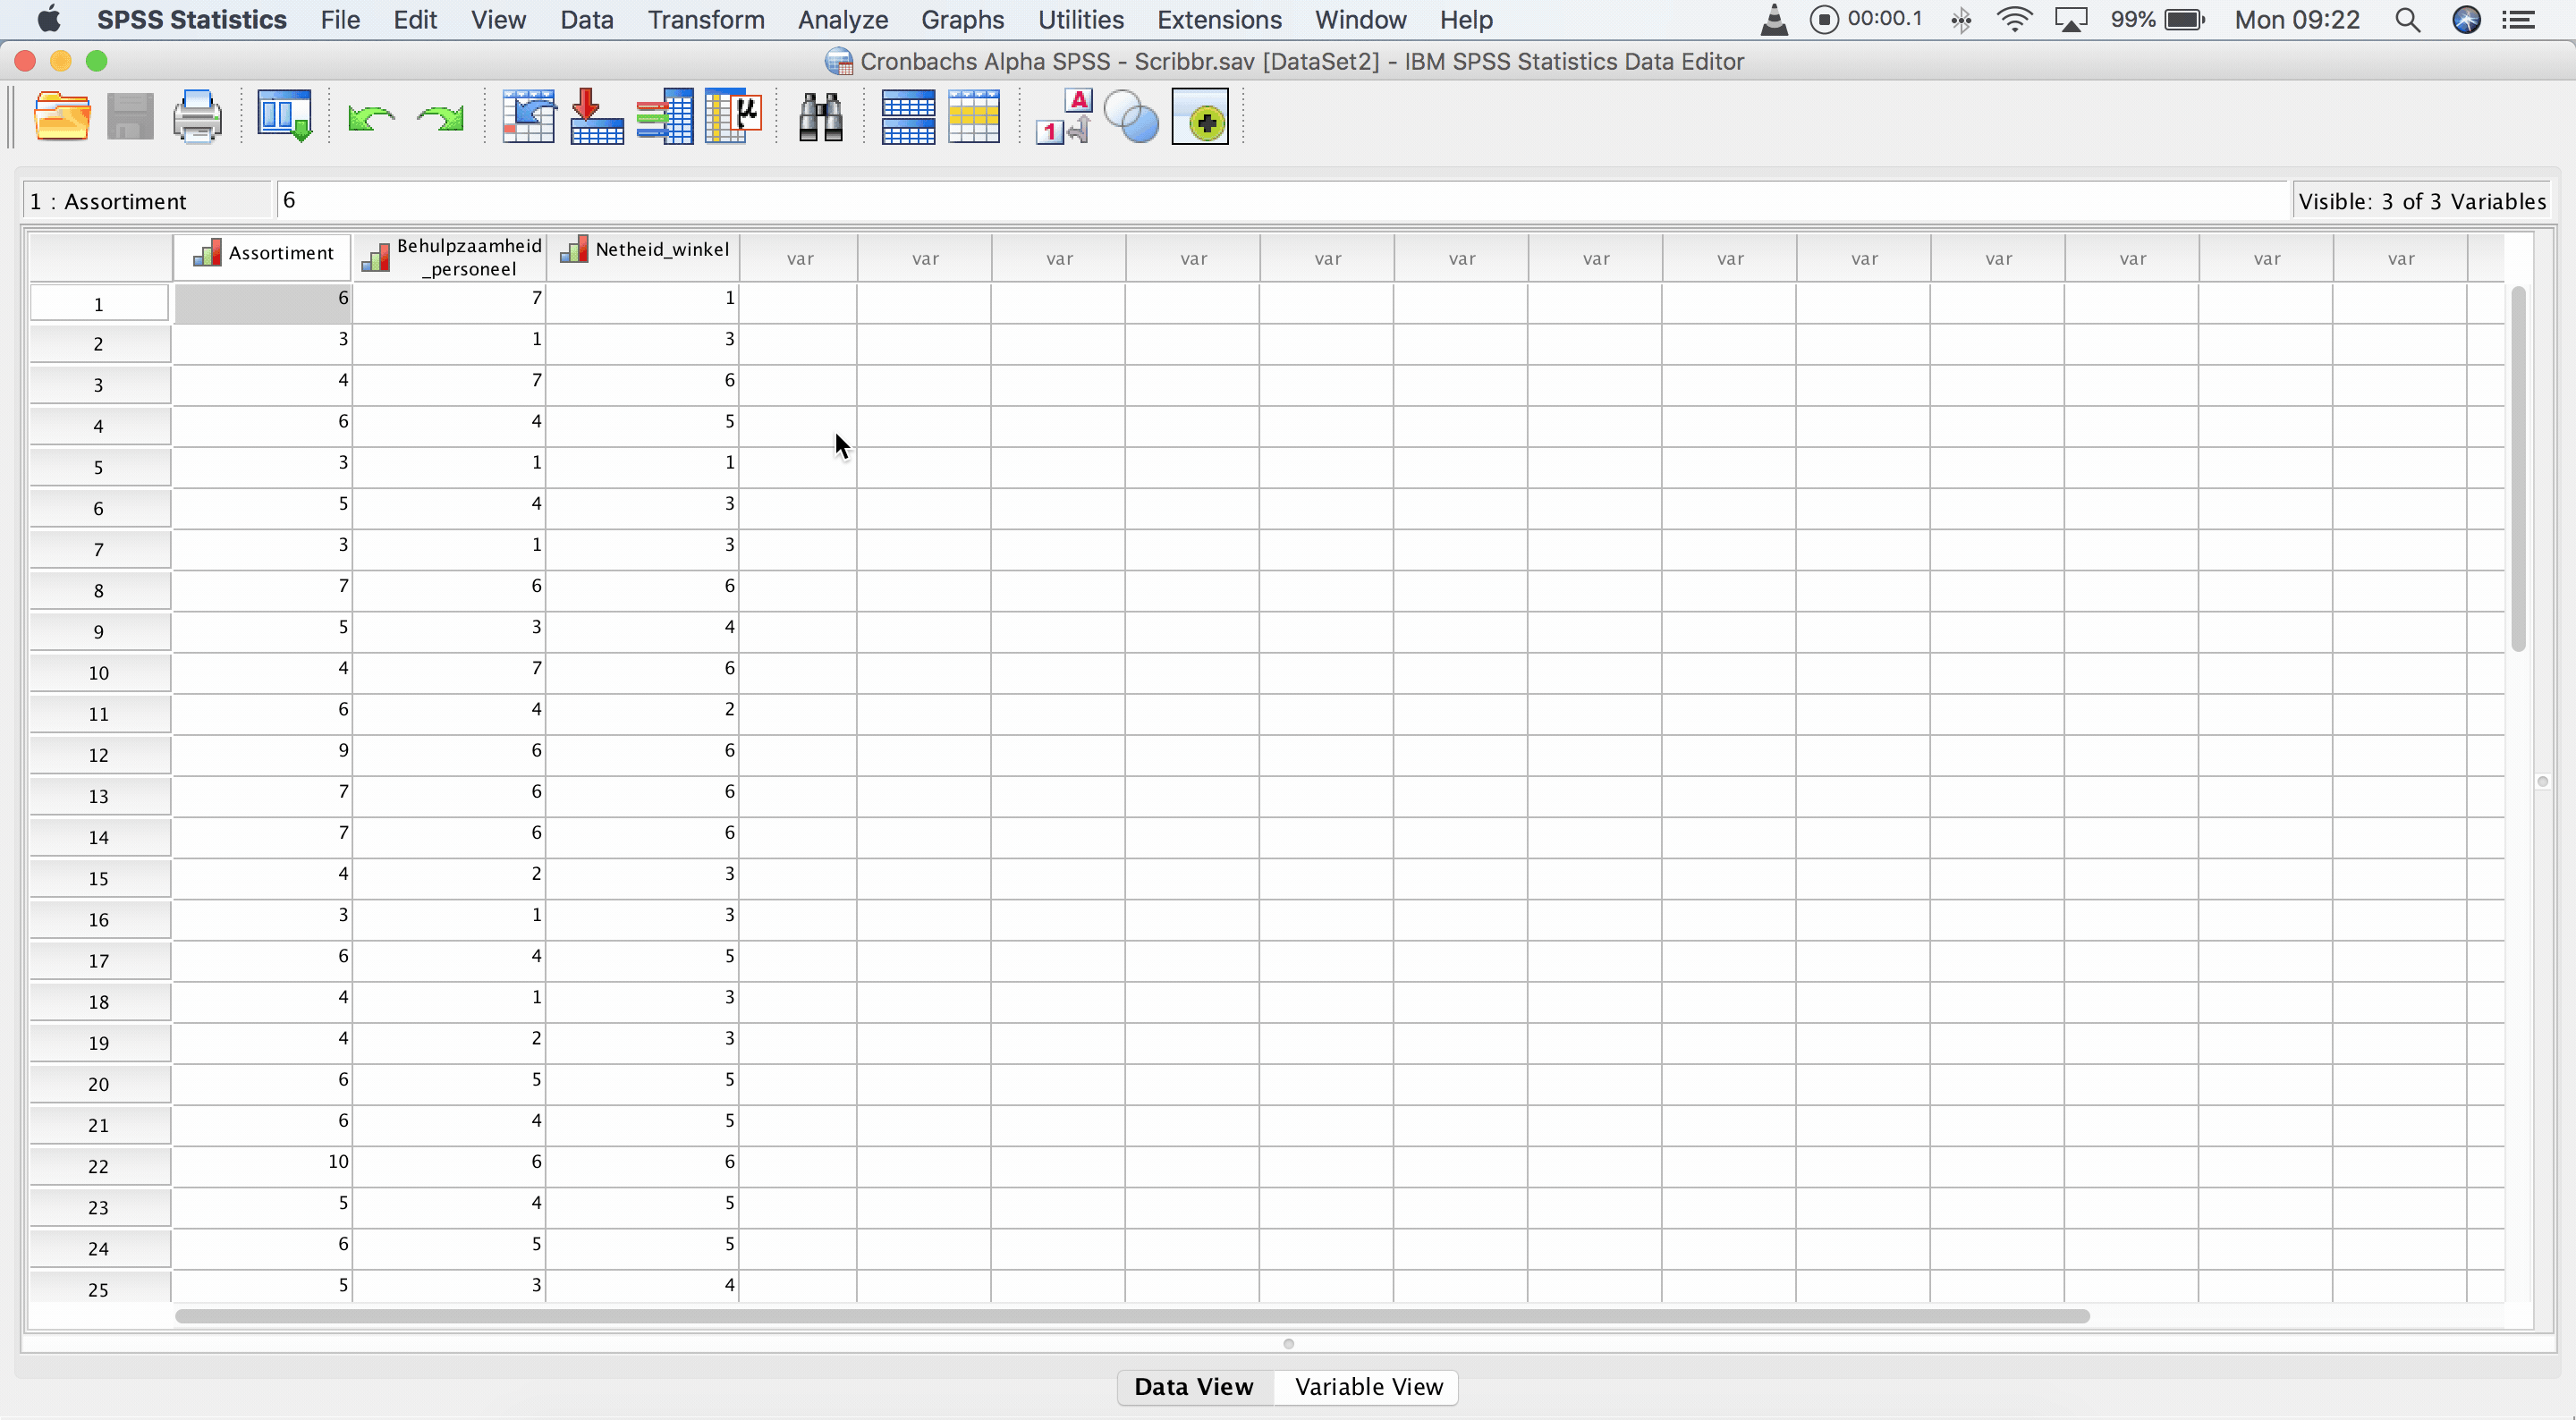
Task: Open the Graphs menu
Action: 962,20
